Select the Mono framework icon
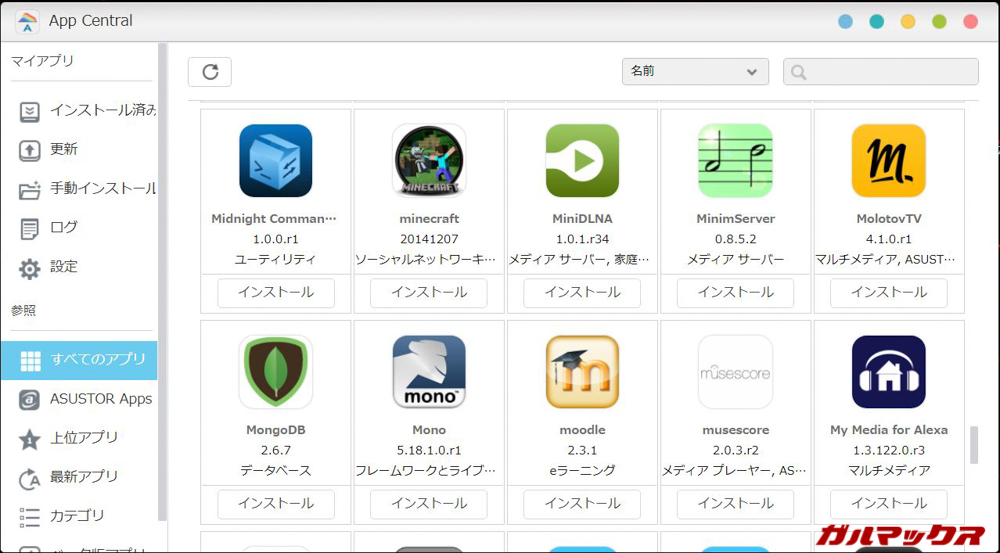This screenshot has height=553, width=1000. coord(429,372)
